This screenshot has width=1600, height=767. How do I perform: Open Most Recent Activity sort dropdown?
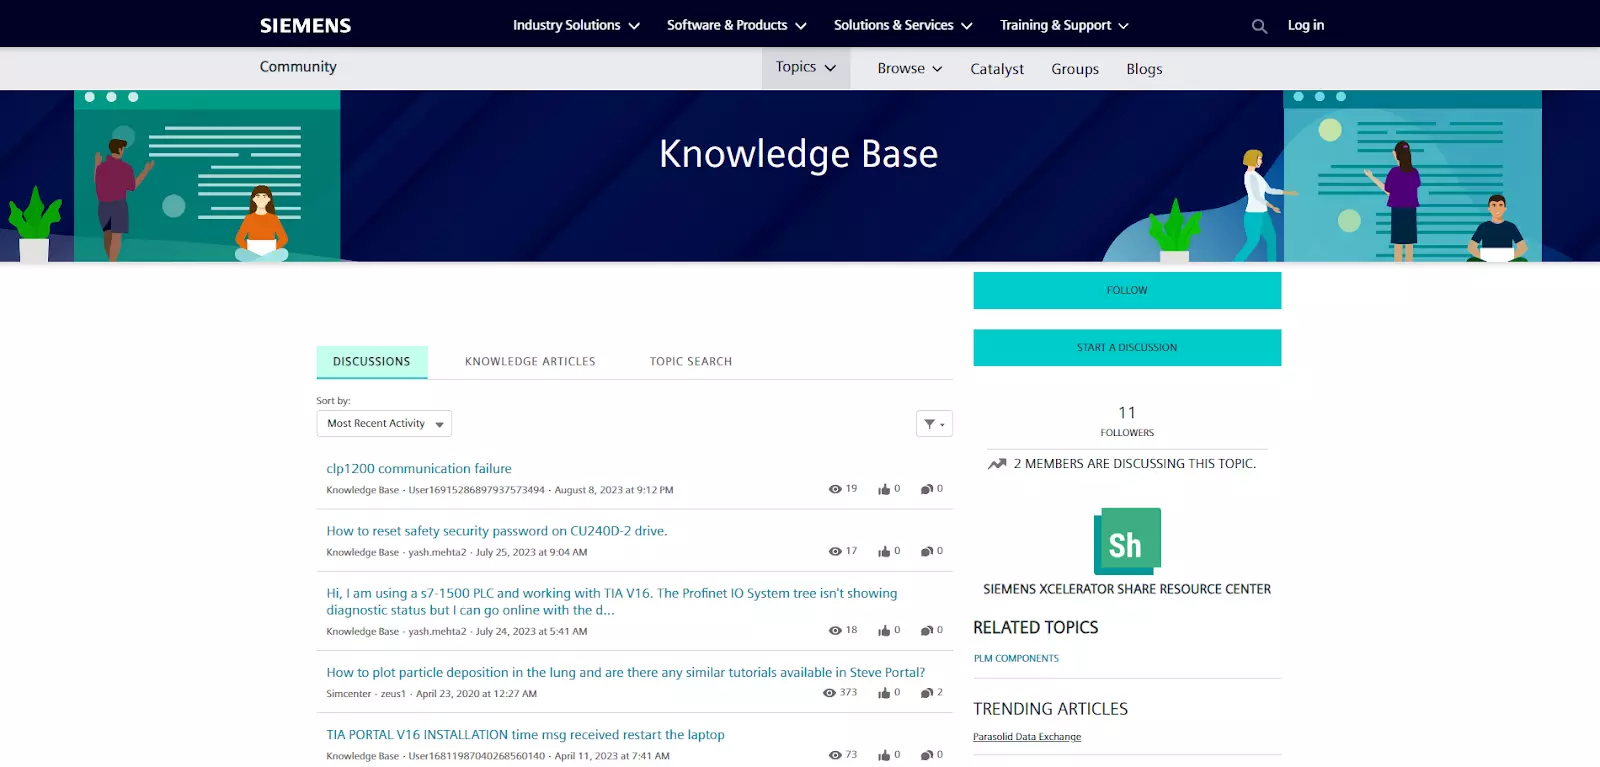pyautogui.click(x=384, y=424)
